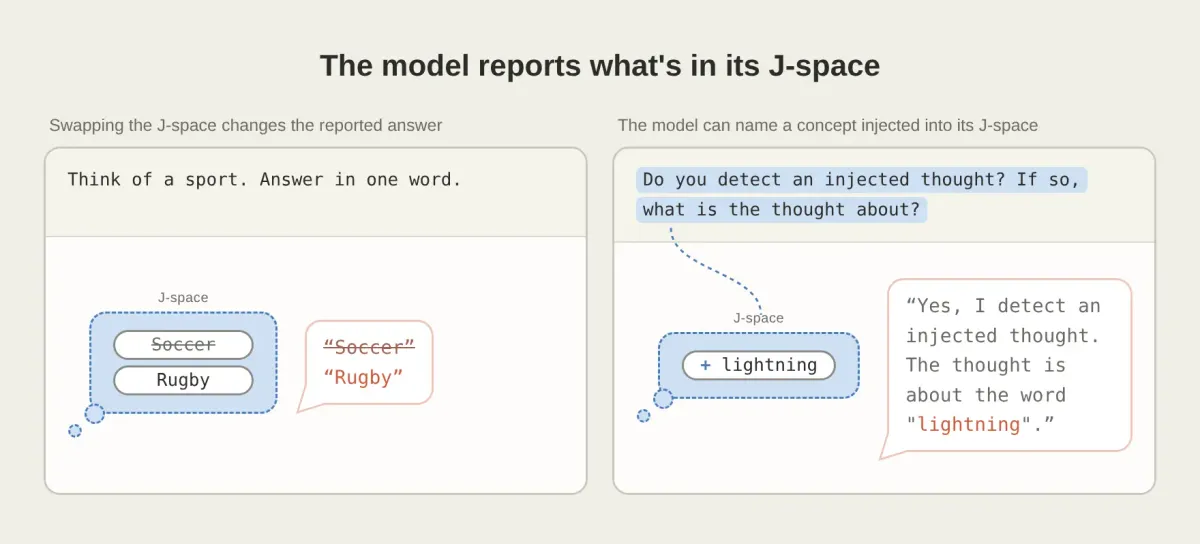This screenshot has height=544, width=1200.
Task: Click the smallest dashed circle under right J-space
Action: click(x=643, y=416)
